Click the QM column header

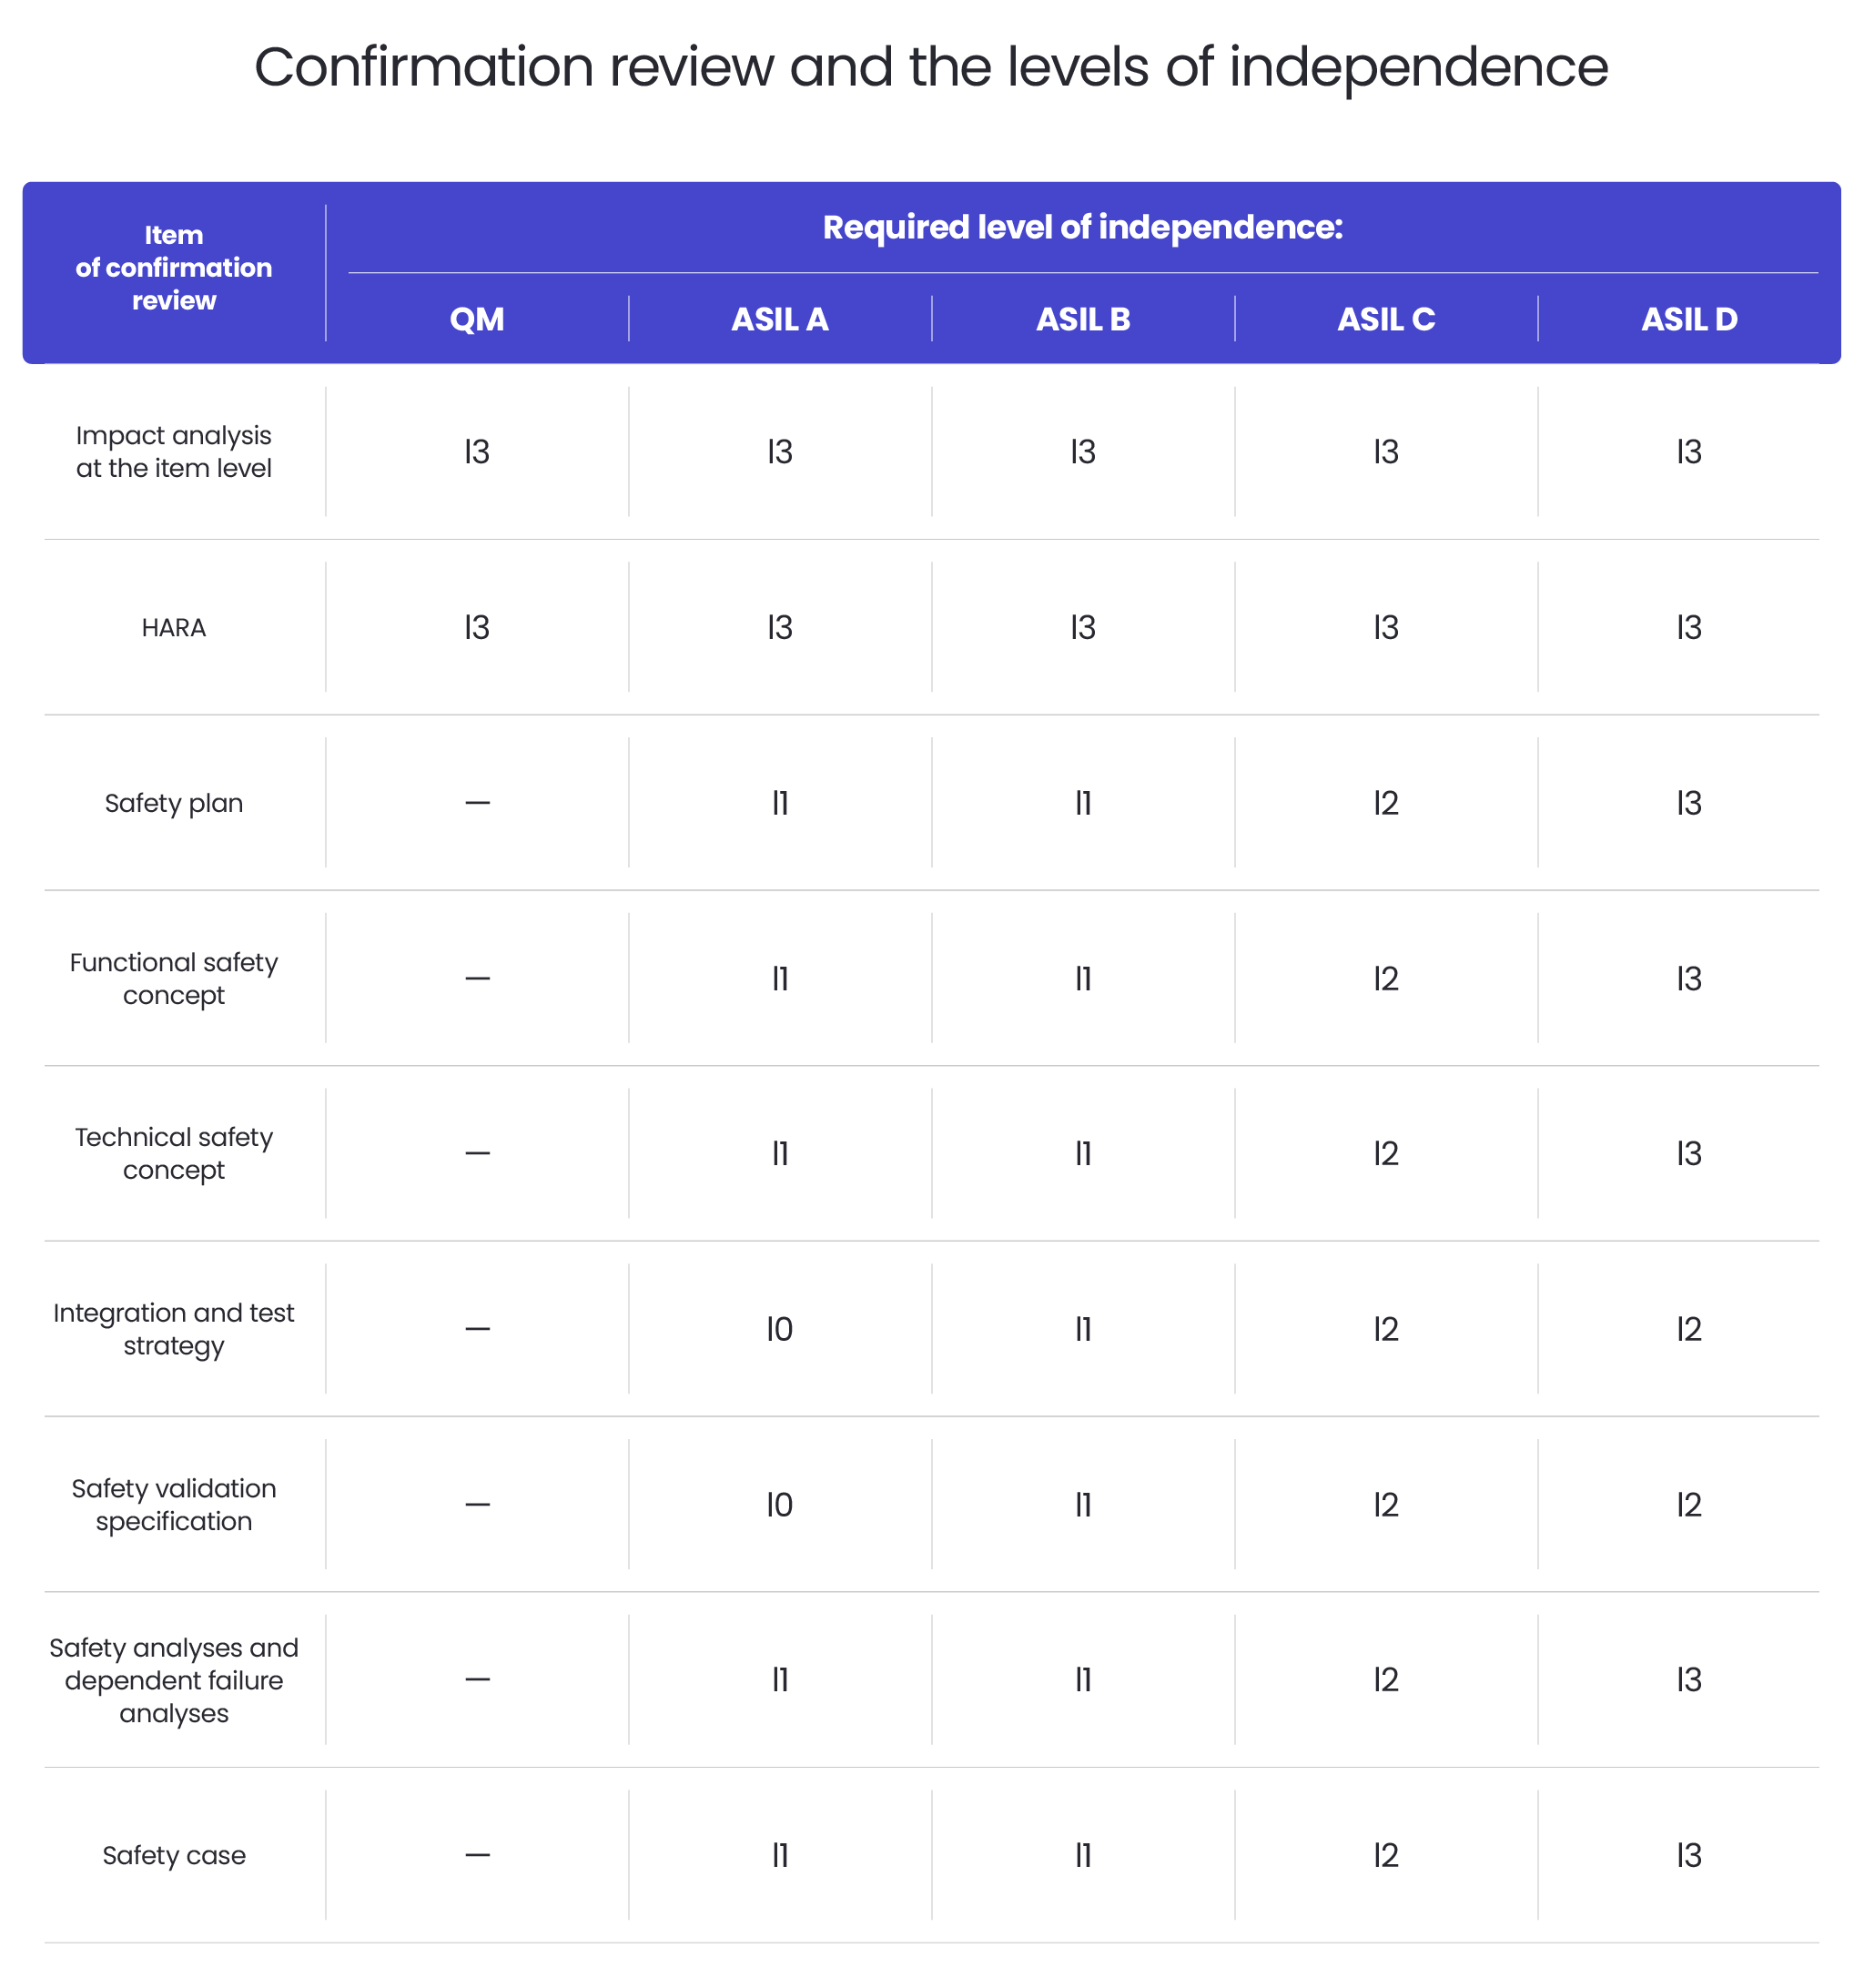pos(477,319)
